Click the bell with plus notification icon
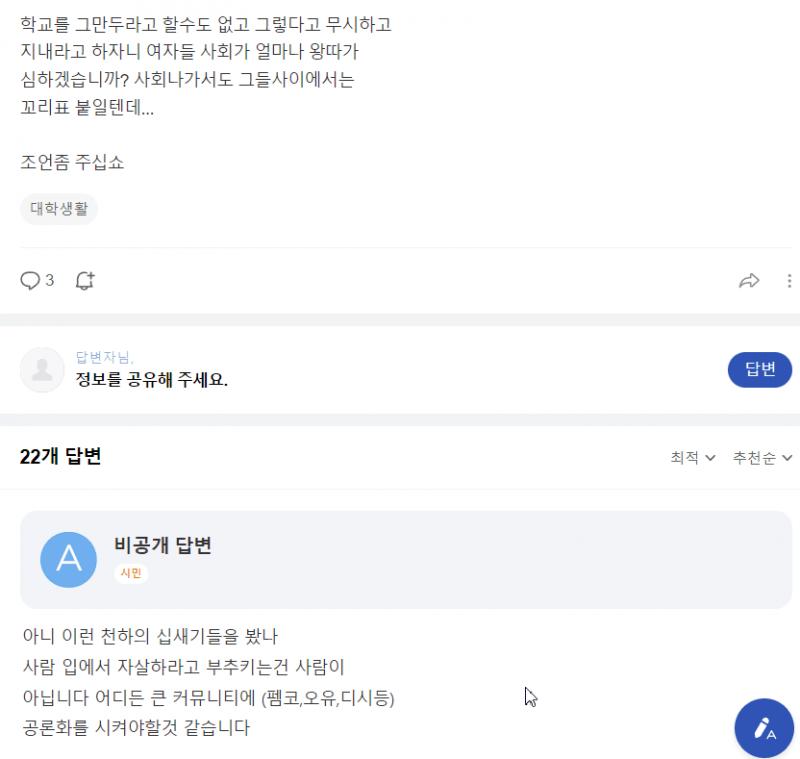This screenshot has height=759, width=800. click(x=85, y=281)
